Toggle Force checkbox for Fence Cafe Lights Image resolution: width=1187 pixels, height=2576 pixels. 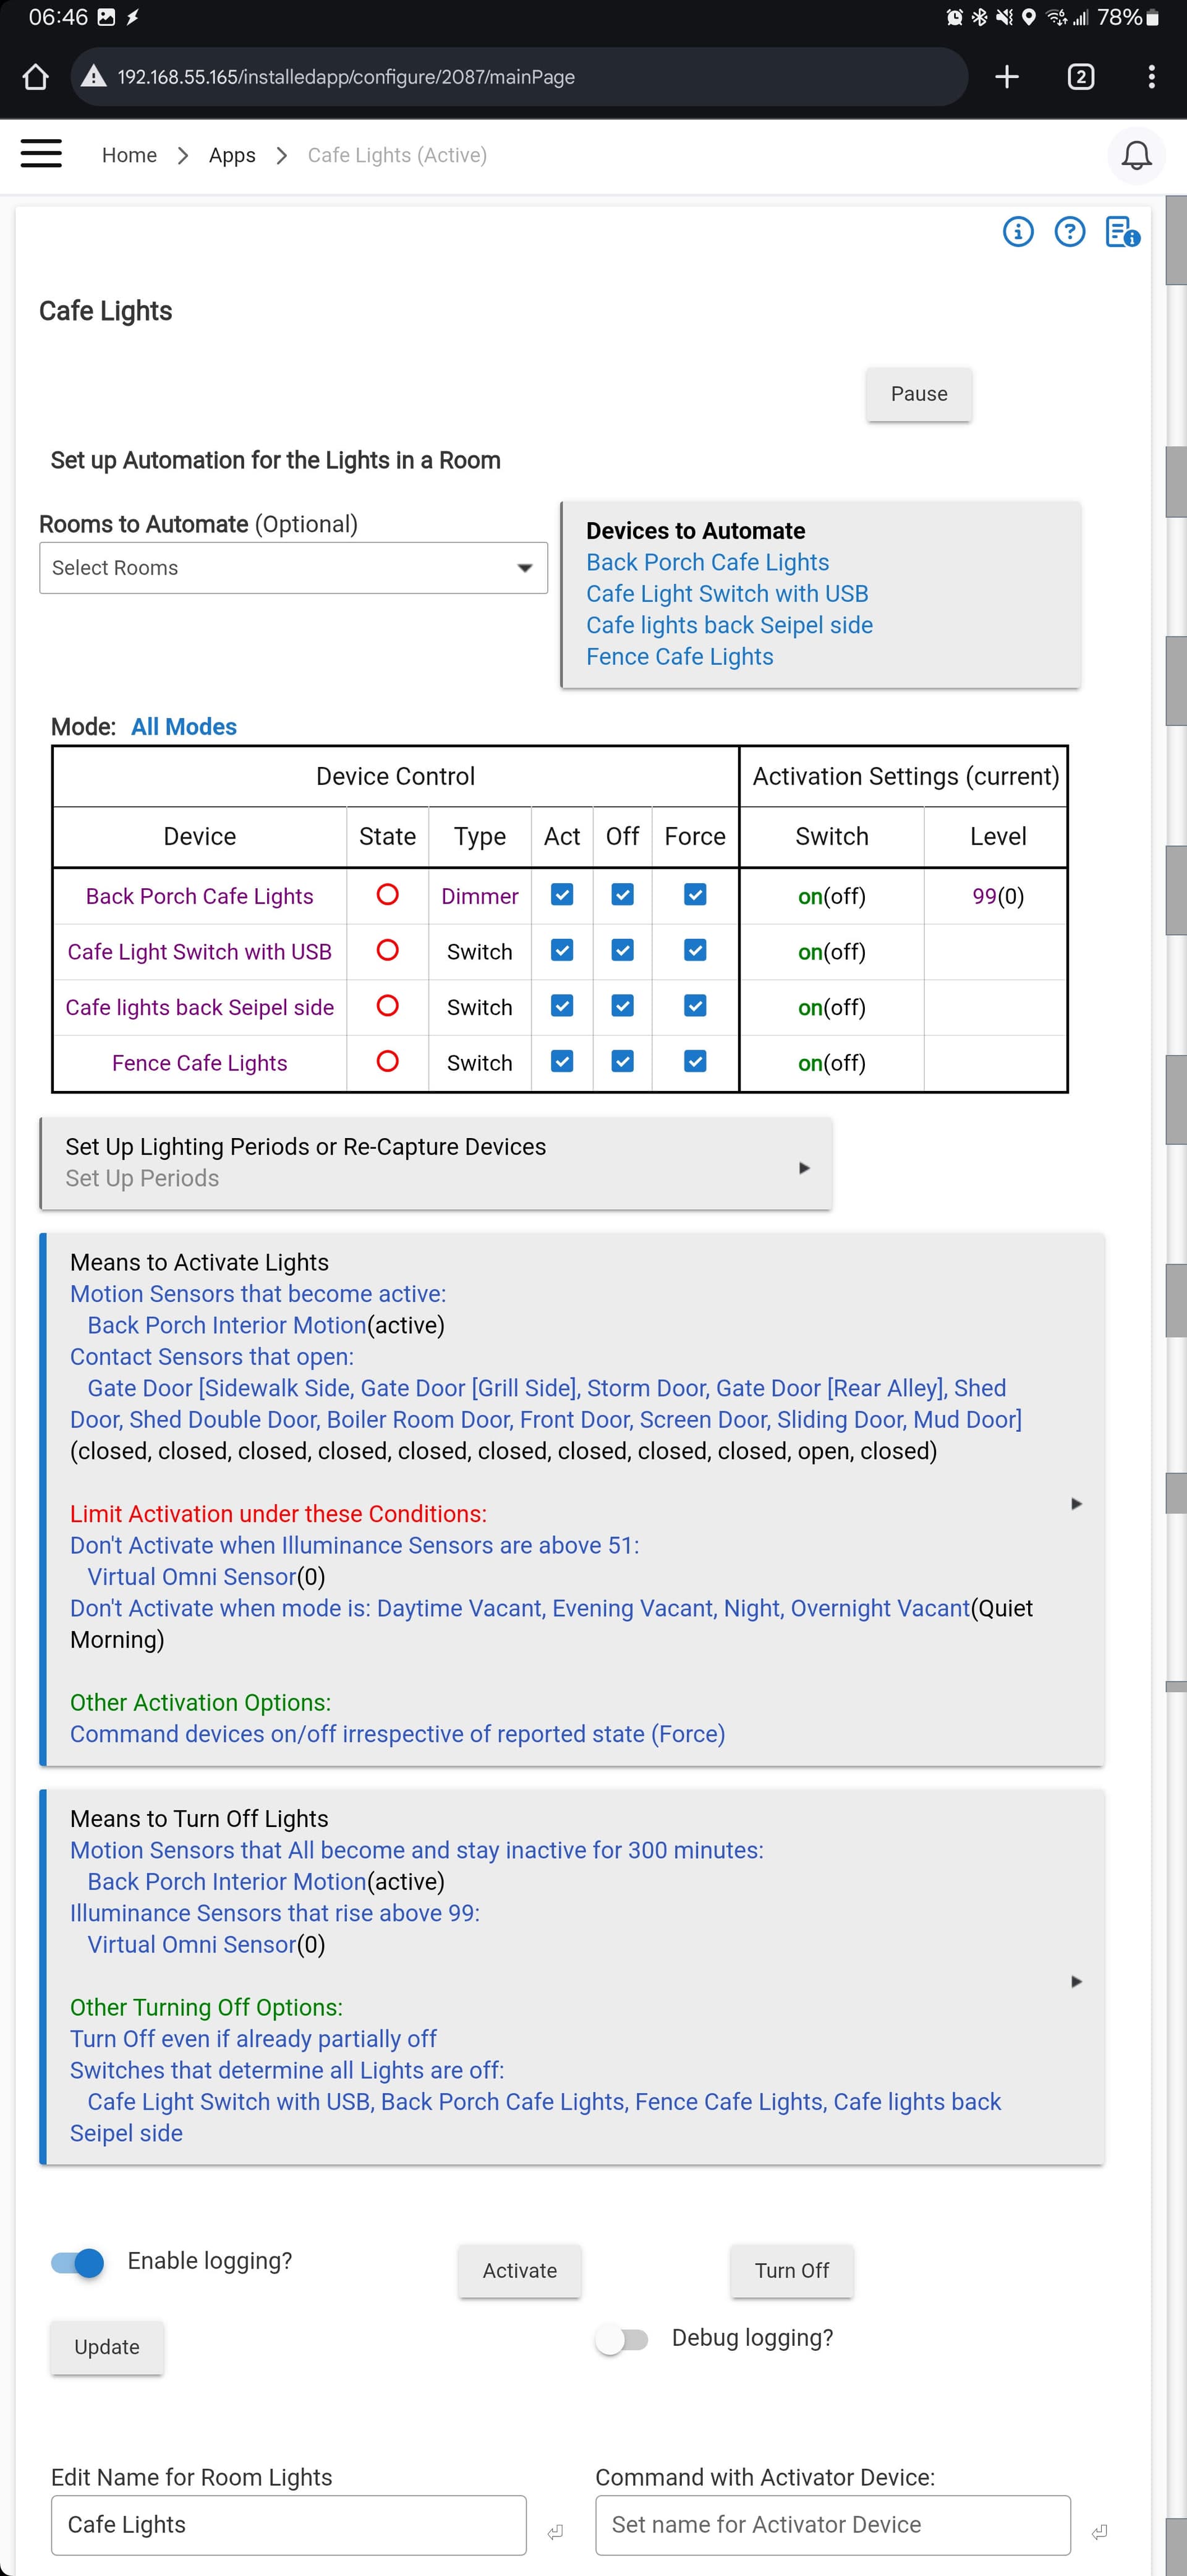pyautogui.click(x=695, y=1062)
